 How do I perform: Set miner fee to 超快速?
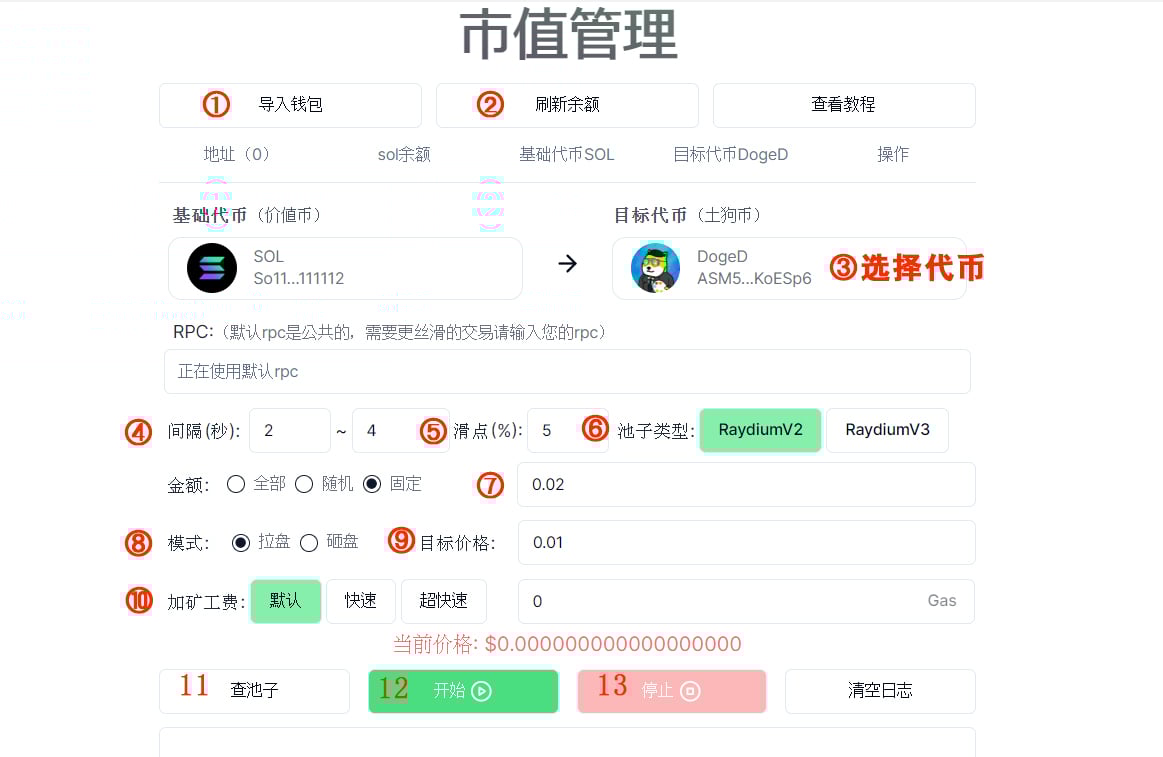click(444, 601)
